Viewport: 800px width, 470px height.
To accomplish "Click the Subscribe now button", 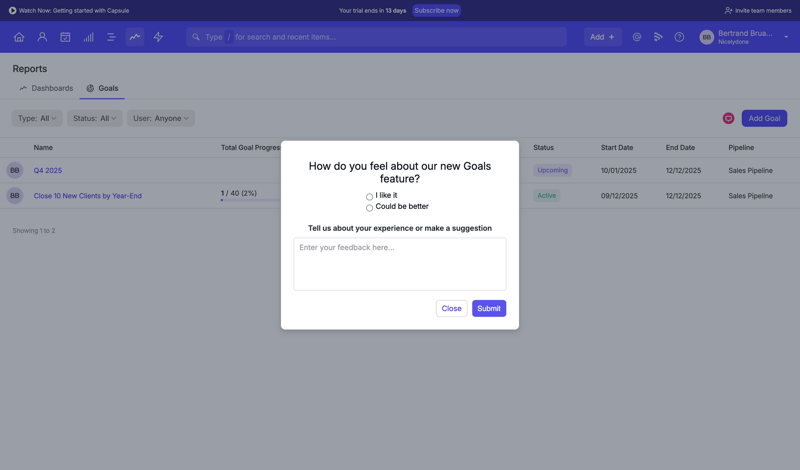I will [x=436, y=10].
